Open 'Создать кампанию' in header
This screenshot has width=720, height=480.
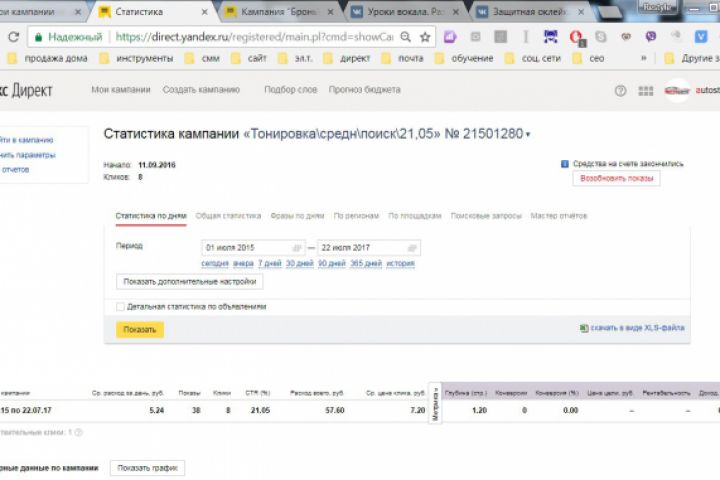[201, 90]
